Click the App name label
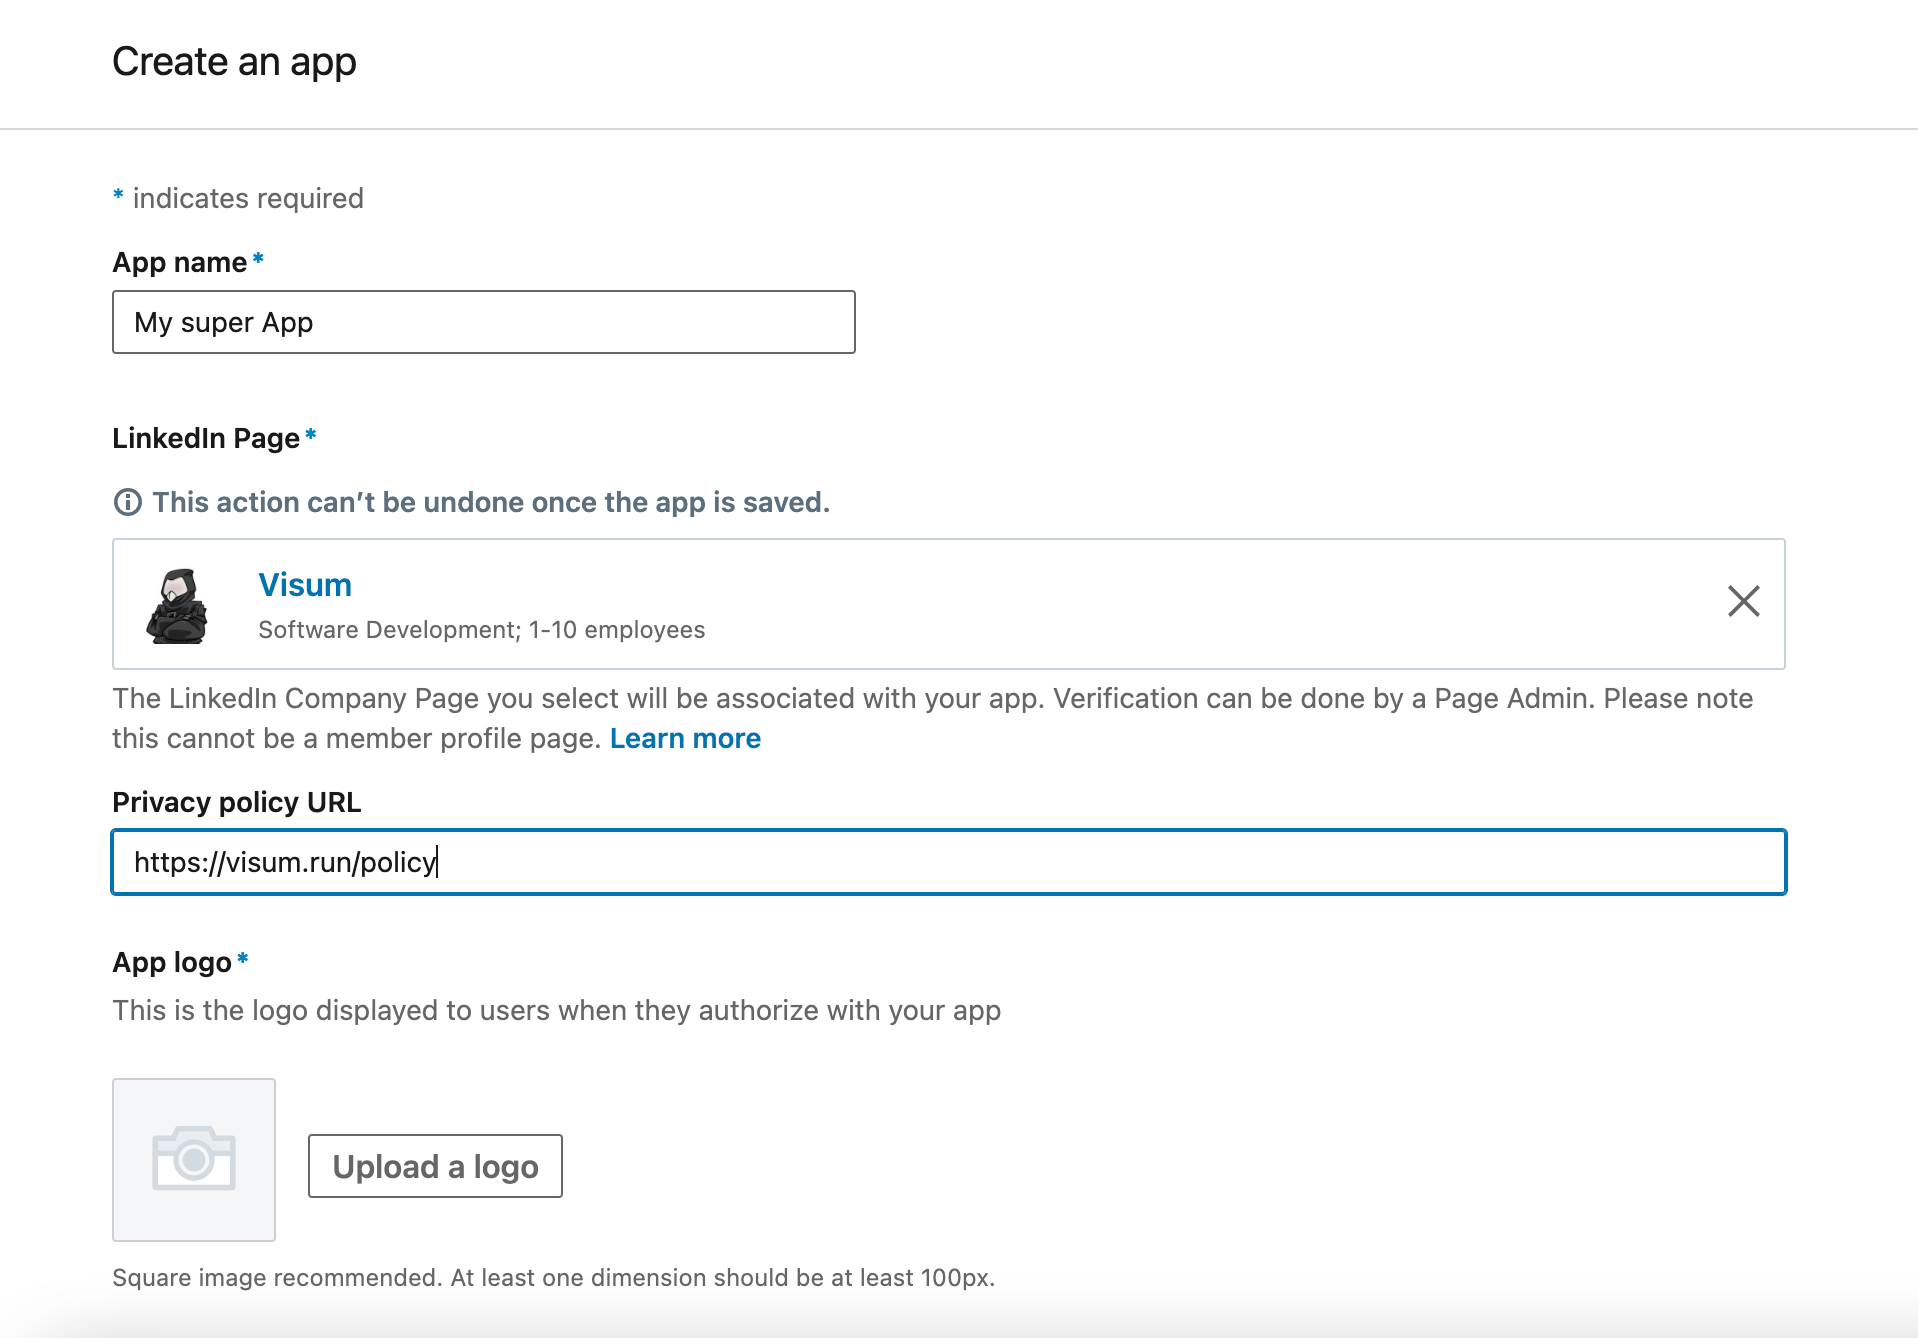1918x1338 pixels. click(180, 262)
